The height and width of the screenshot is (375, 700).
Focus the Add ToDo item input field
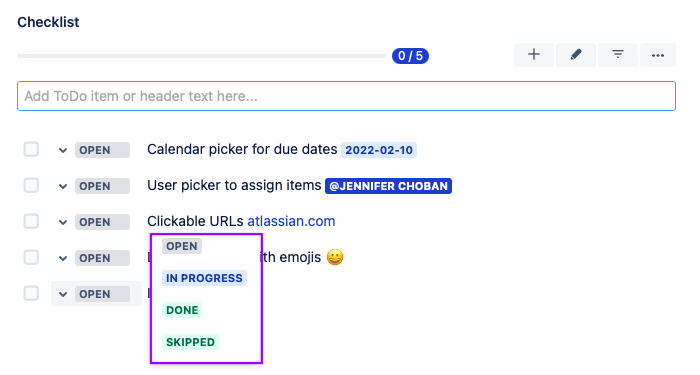coord(346,96)
